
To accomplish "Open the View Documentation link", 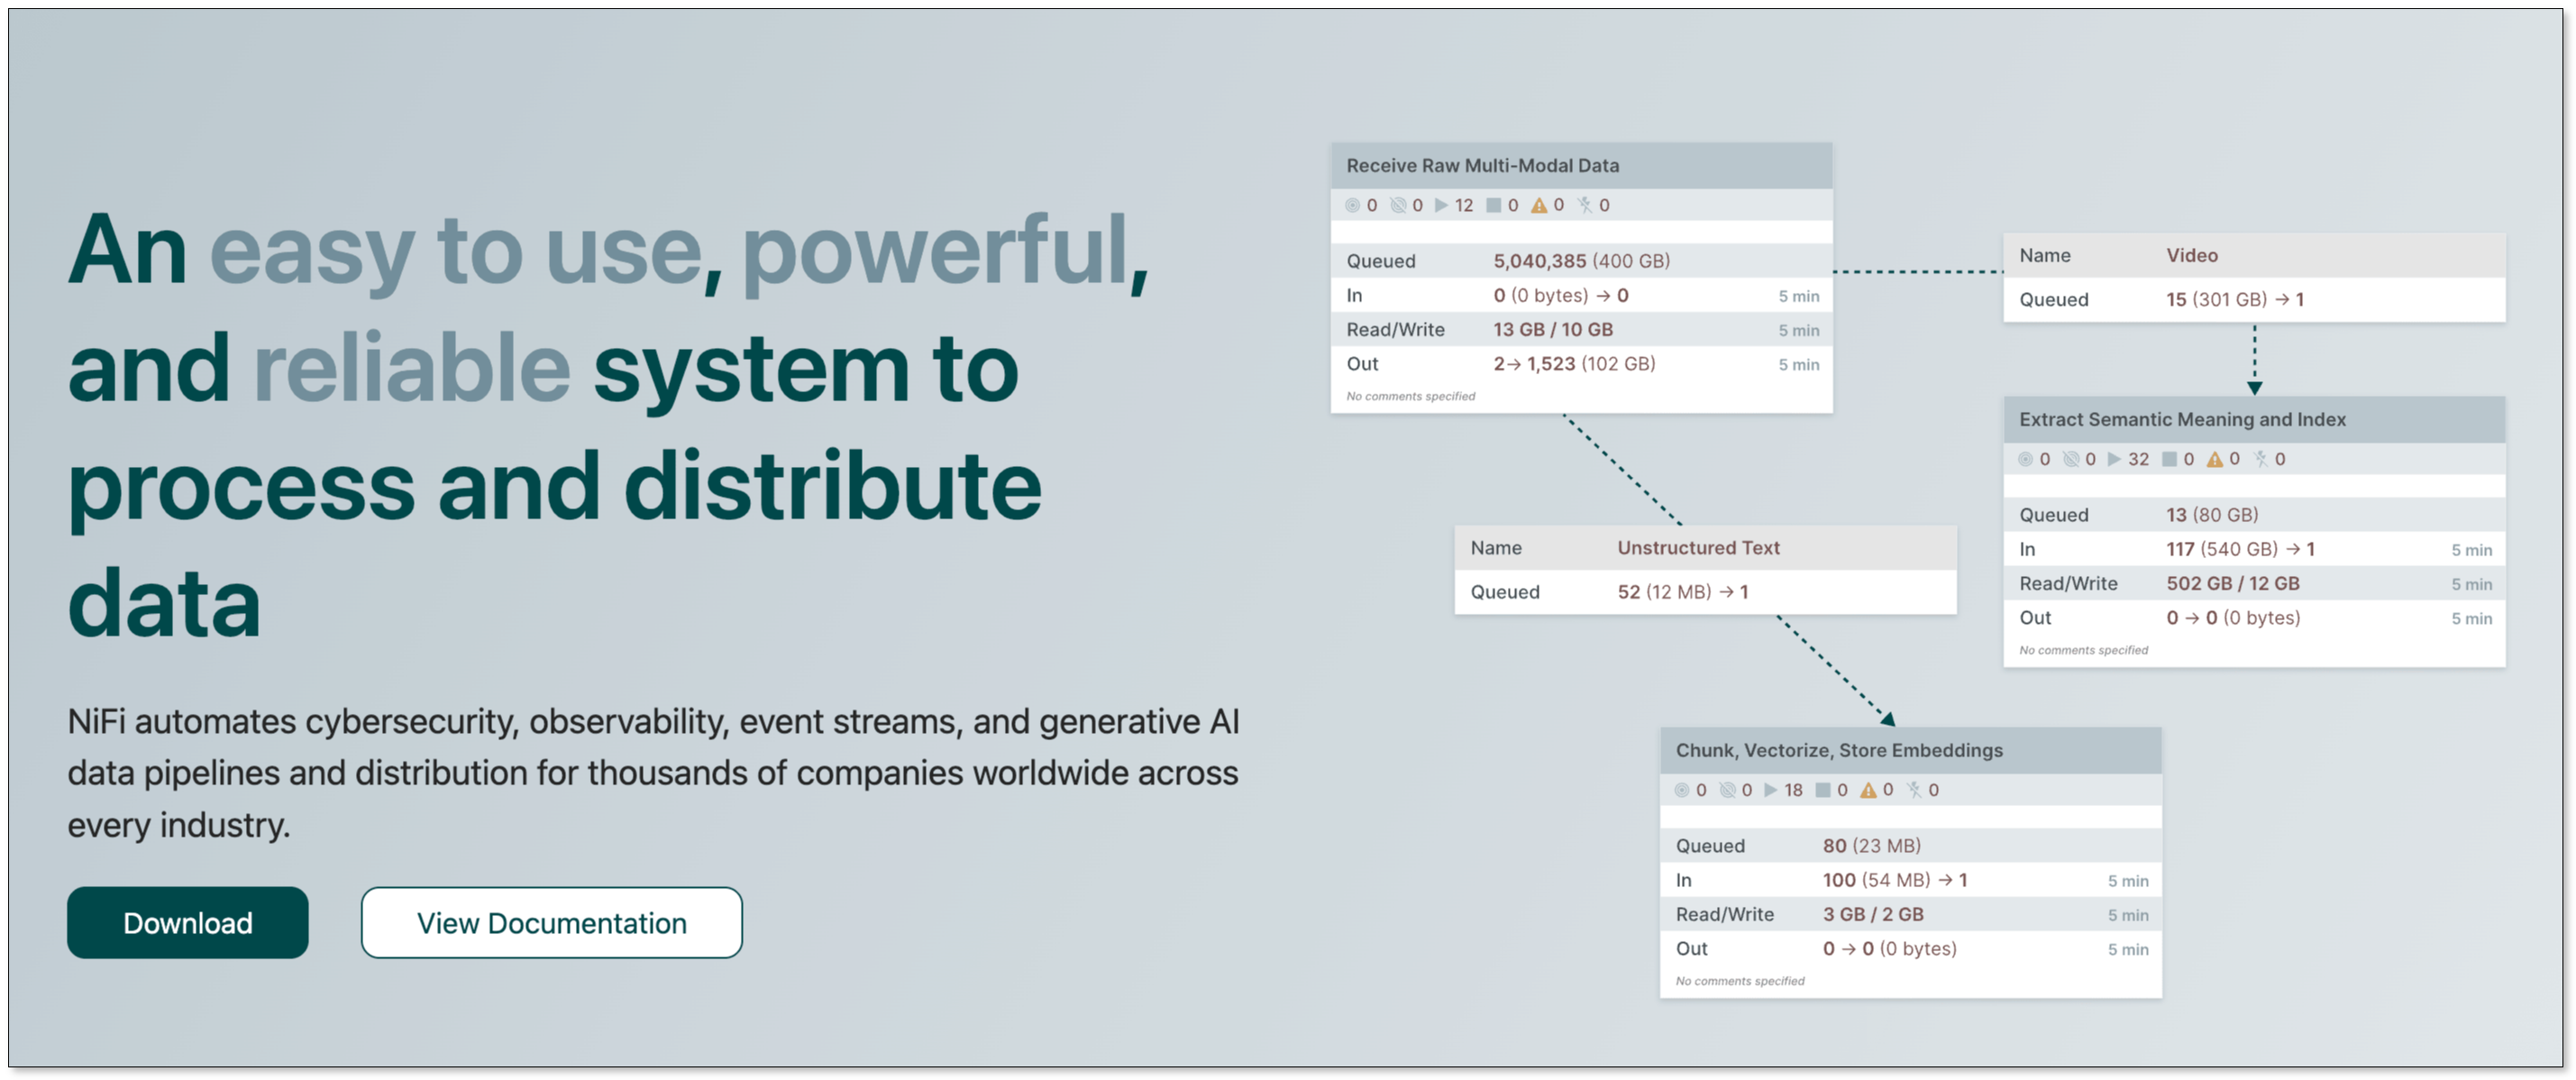I will 551,922.
